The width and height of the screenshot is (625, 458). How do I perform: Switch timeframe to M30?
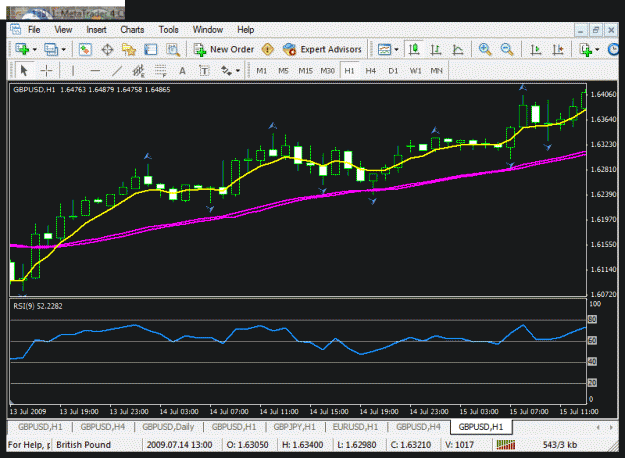[327, 71]
